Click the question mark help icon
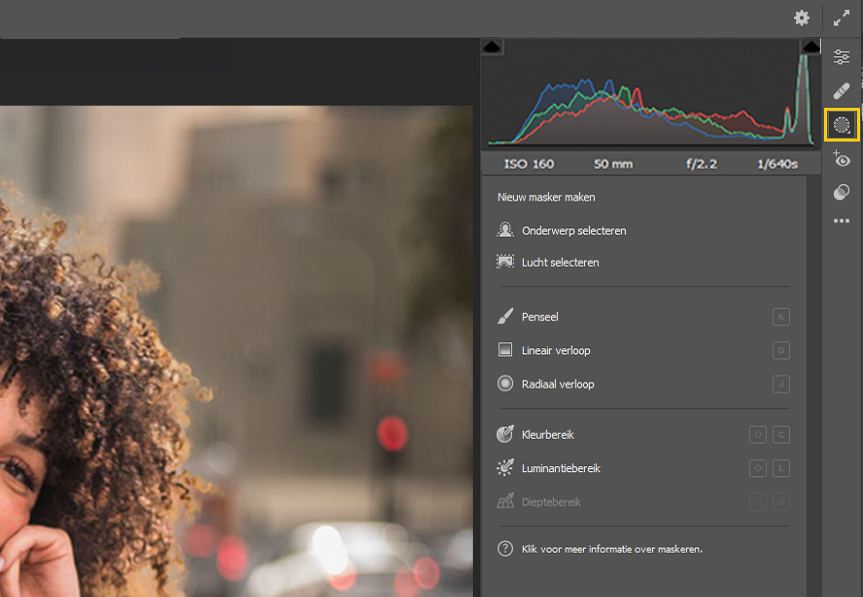 click(x=505, y=549)
